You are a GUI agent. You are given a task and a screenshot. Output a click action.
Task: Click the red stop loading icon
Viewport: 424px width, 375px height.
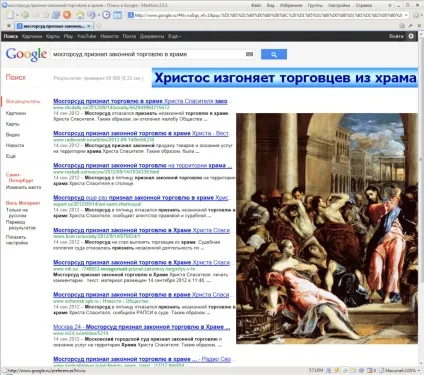coord(67,15)
